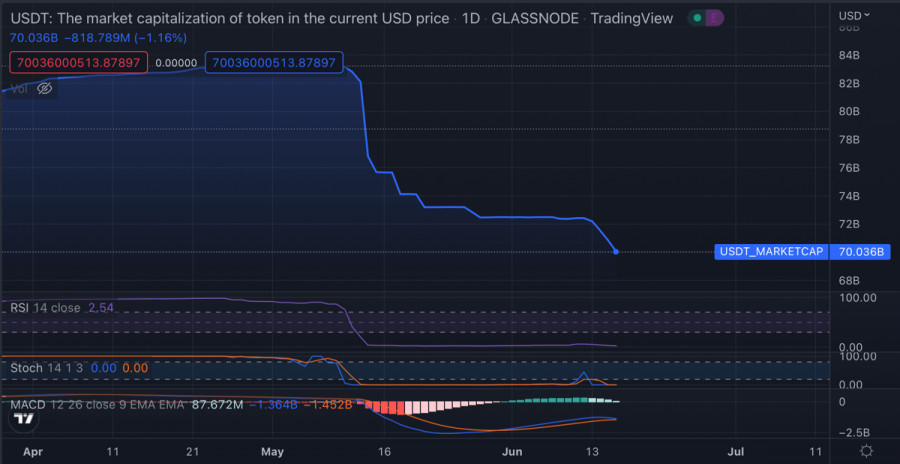Click the RSI 14 close indicator label
Image resolution: width=900 pixels, height=464 pixels.
tap(45, 308)
